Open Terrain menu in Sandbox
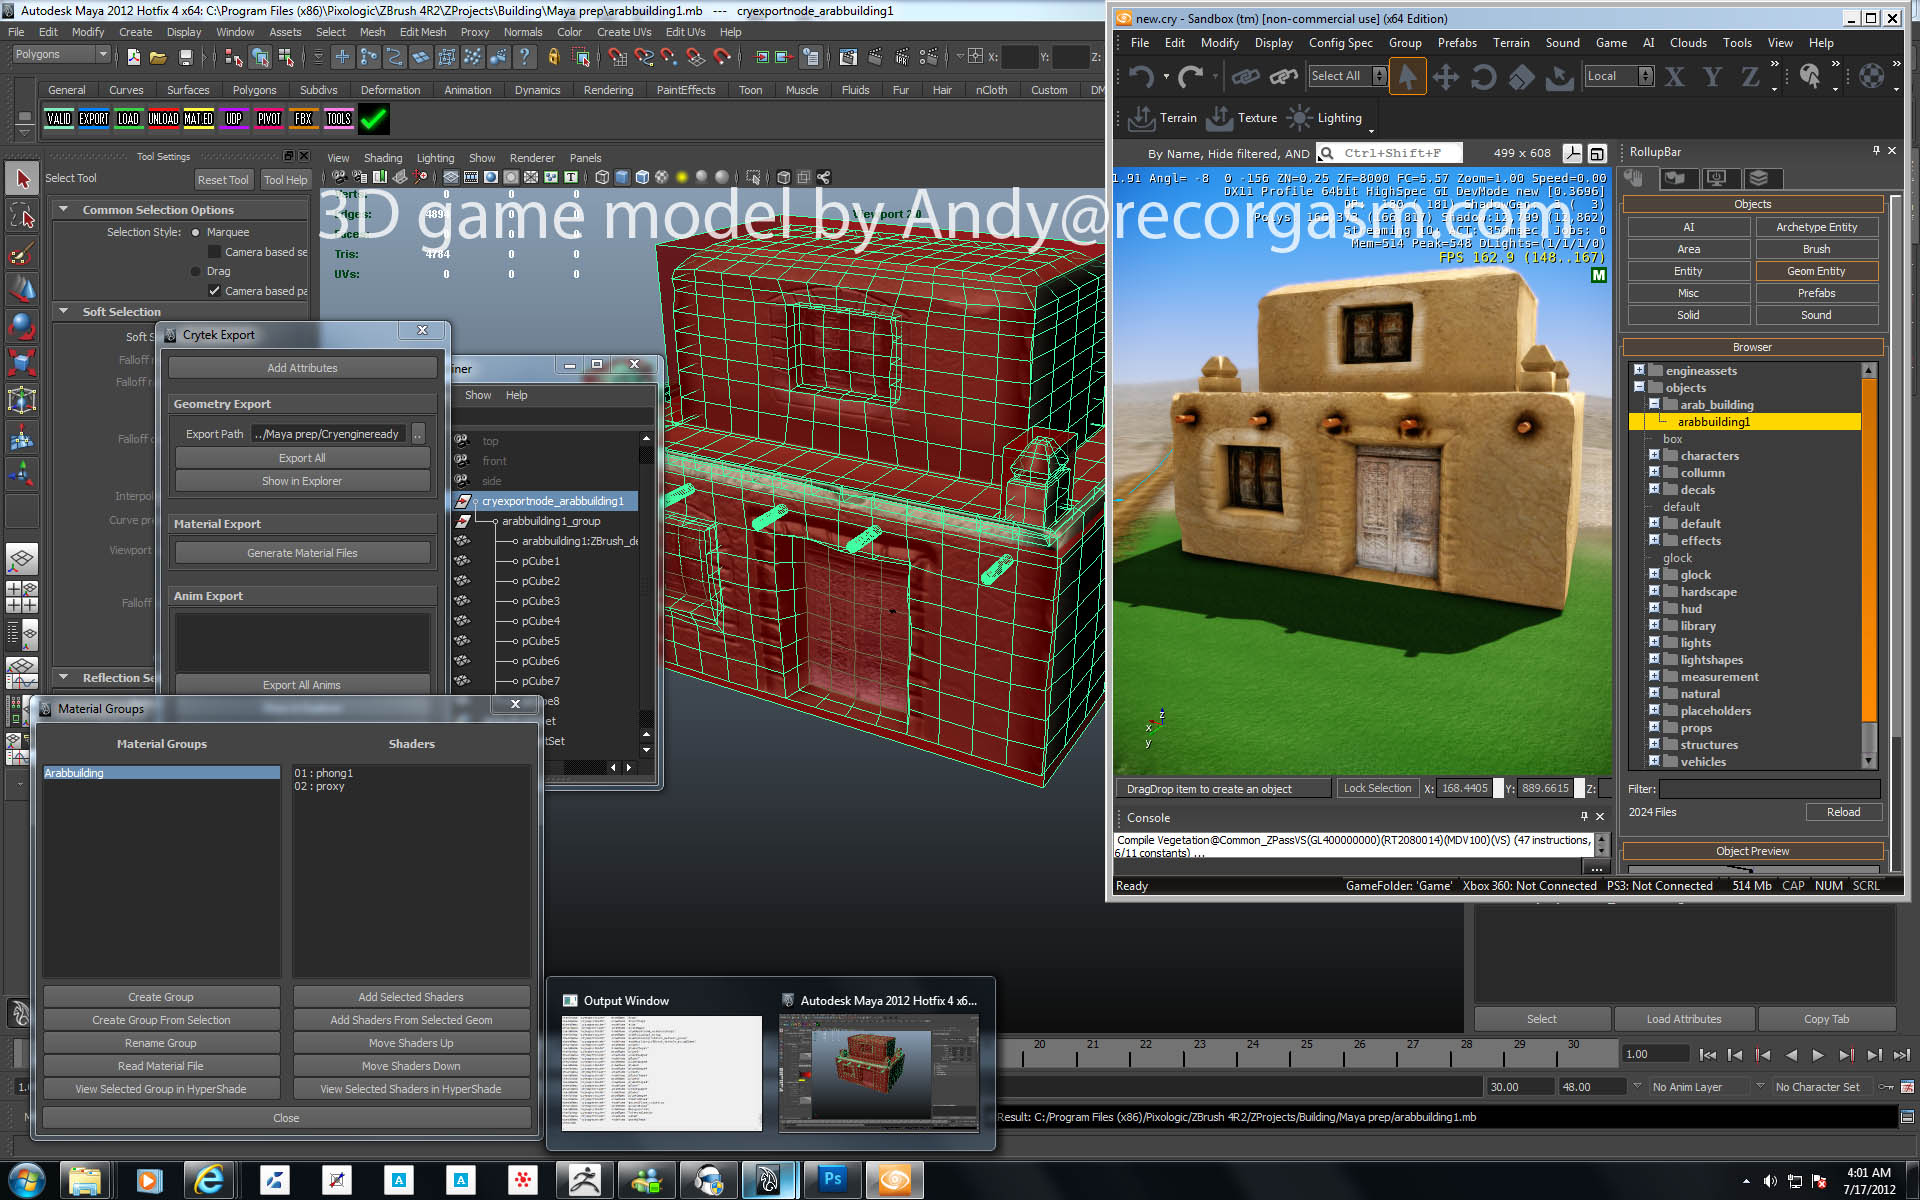The height and width of the screenshot is (1200, 1920). click(1511, 43)
